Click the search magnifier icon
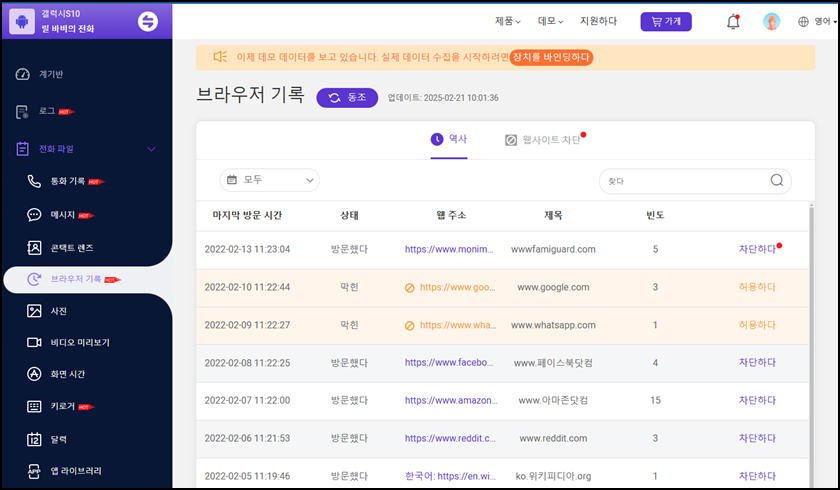Image resolution: width=840 pixels, height=490 pixels. coord(777,180)
